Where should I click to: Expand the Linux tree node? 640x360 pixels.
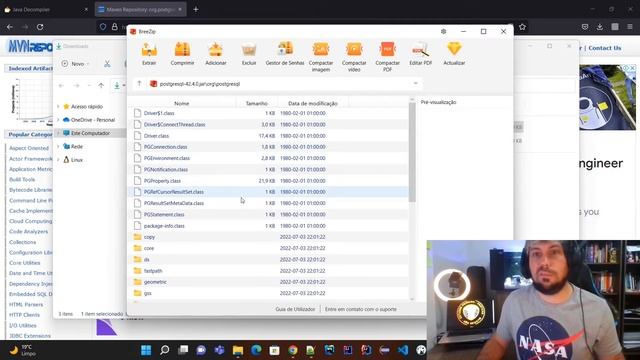click(x=58, y=160)
